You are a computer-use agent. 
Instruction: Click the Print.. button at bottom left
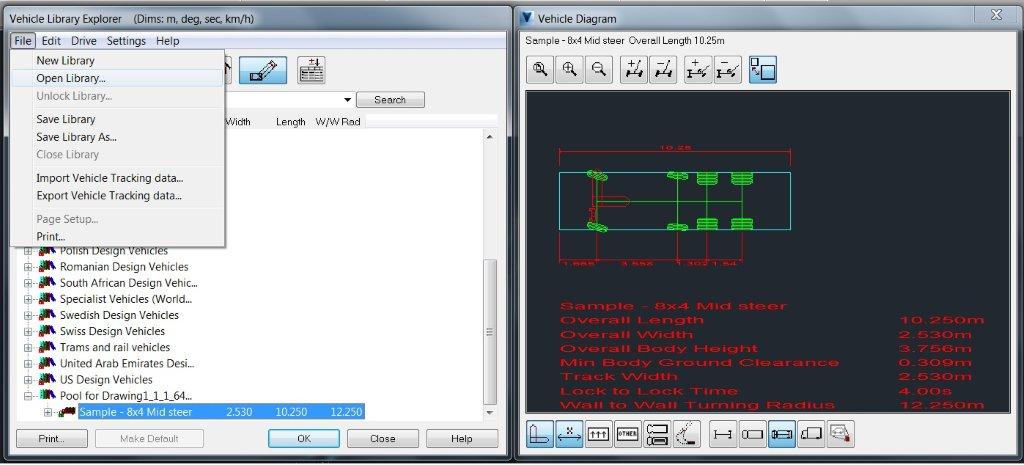(52, 439)
